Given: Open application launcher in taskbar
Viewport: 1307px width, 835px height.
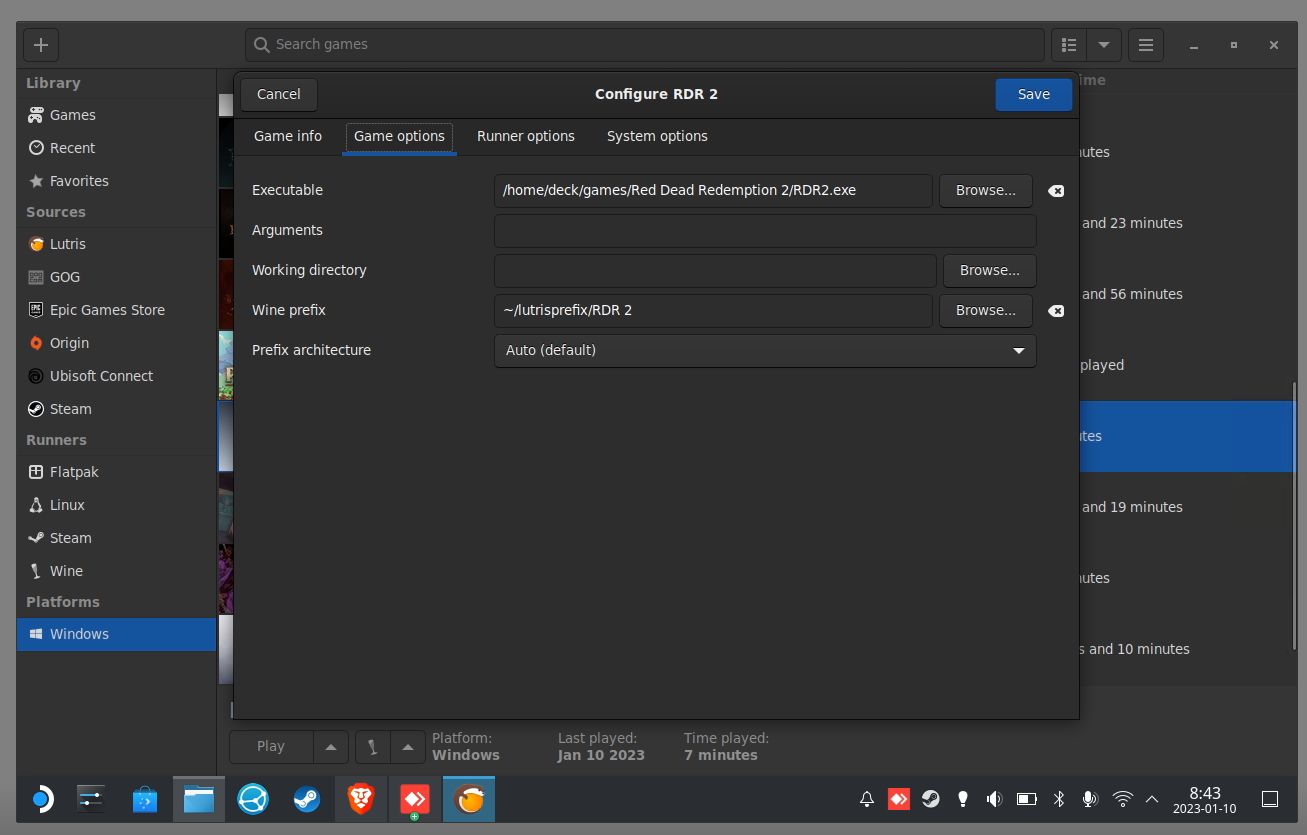Looking at the screenshot, I should 41,799.
